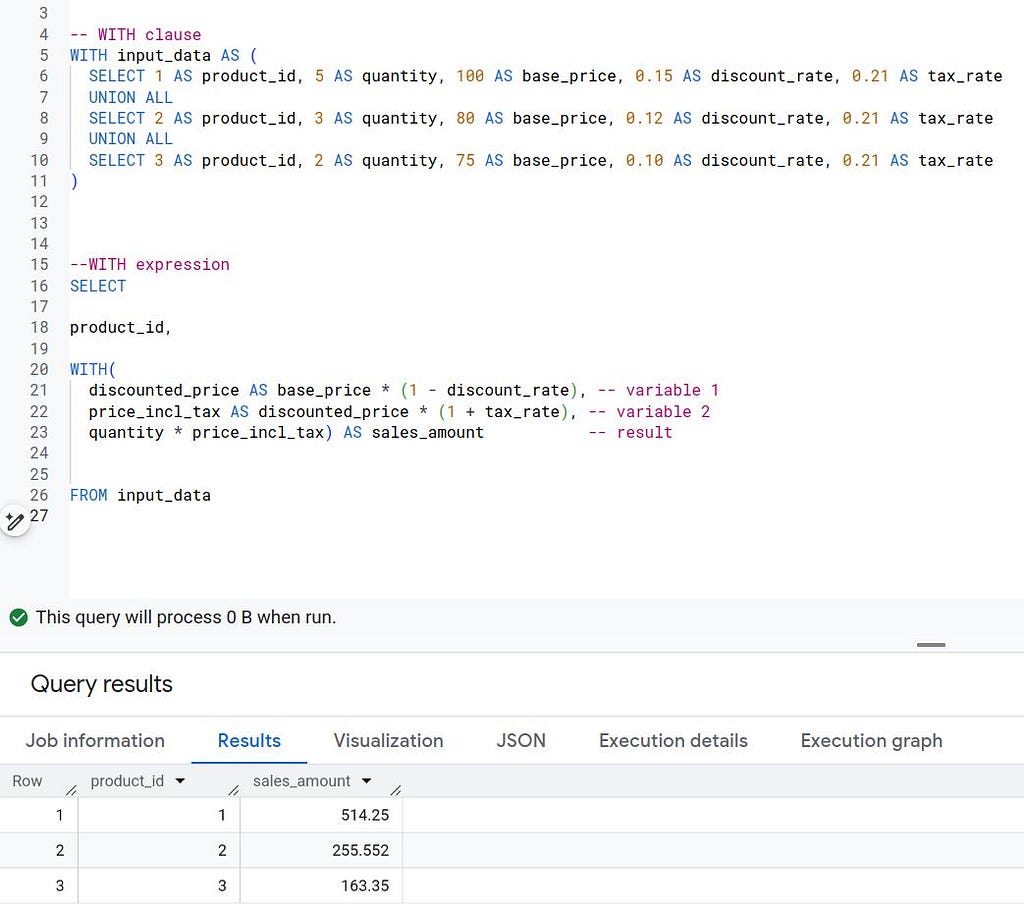Screen dimensions: 1024x906
Task: Open the sales_amount column dropdown arrow
Action: coord(366,781)
